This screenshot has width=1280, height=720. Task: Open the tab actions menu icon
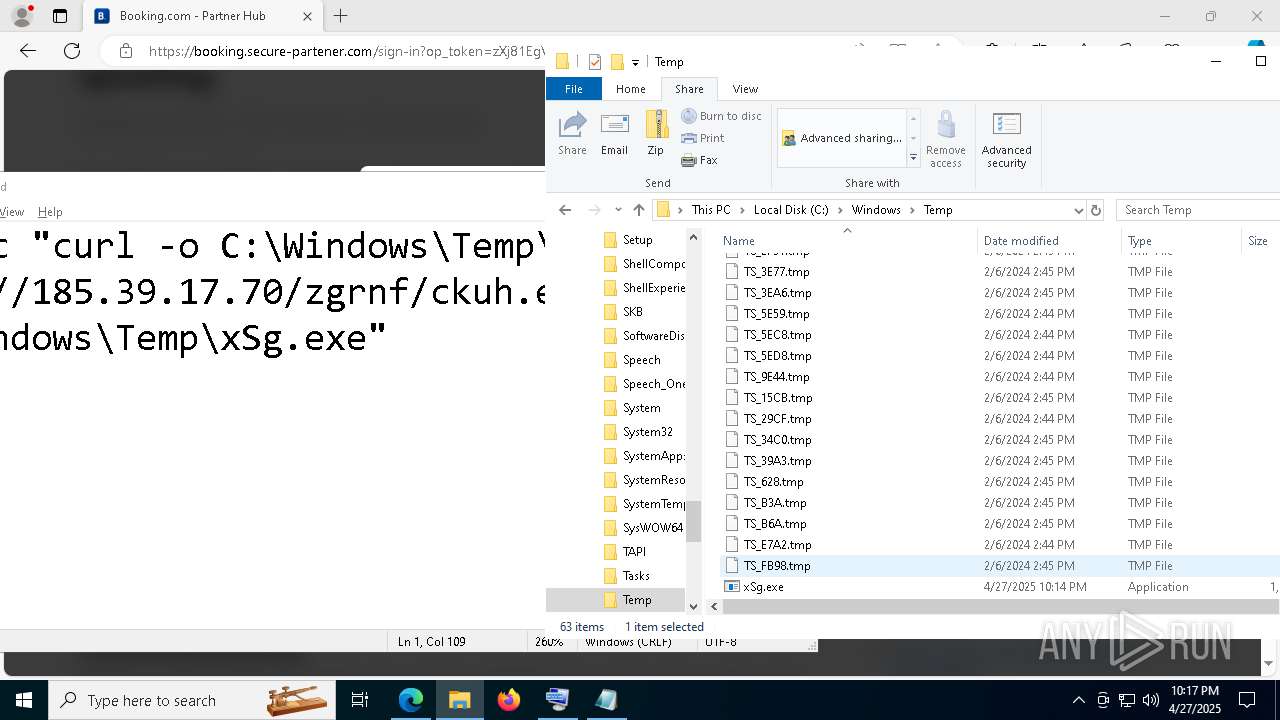[60, 16]
